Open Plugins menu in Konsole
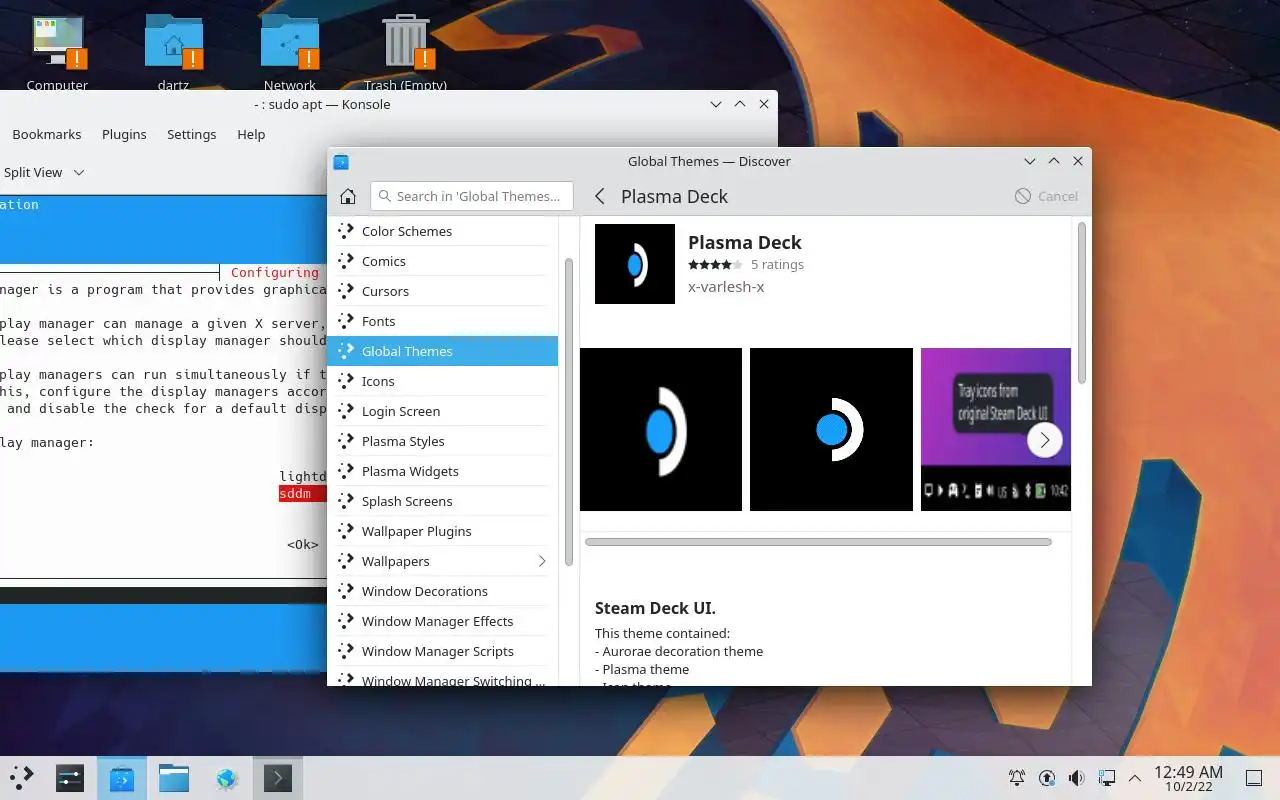This screenshot has height=800, width=1280. [124, 134]
